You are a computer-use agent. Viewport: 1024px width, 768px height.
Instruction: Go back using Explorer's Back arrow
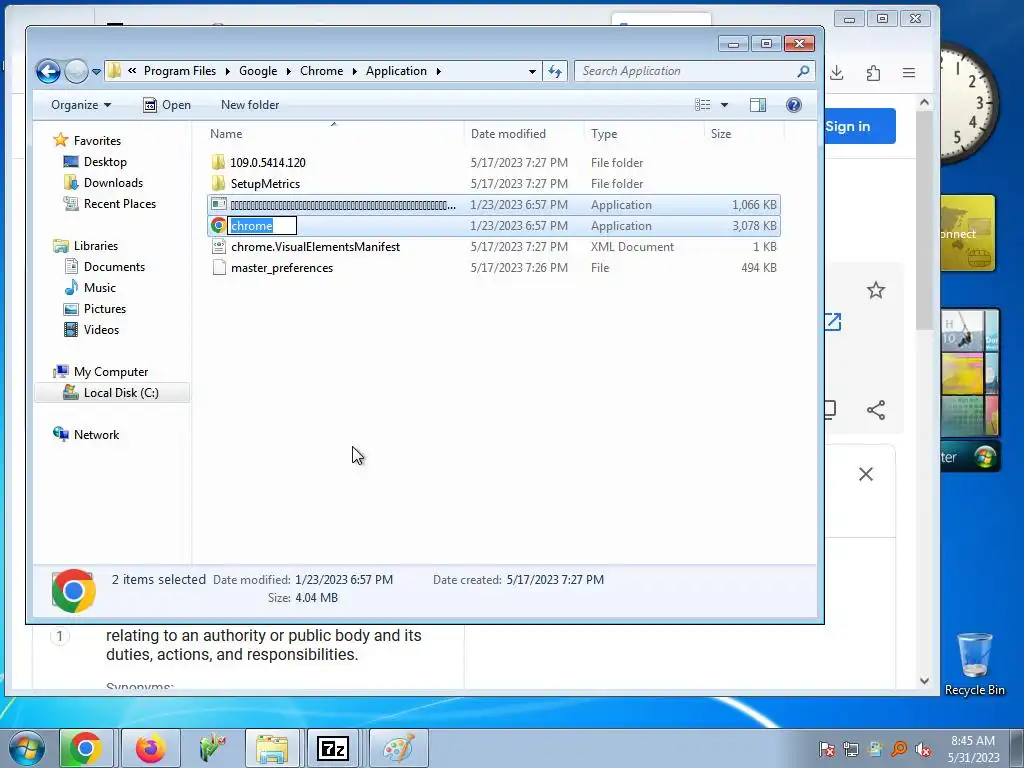48,71
